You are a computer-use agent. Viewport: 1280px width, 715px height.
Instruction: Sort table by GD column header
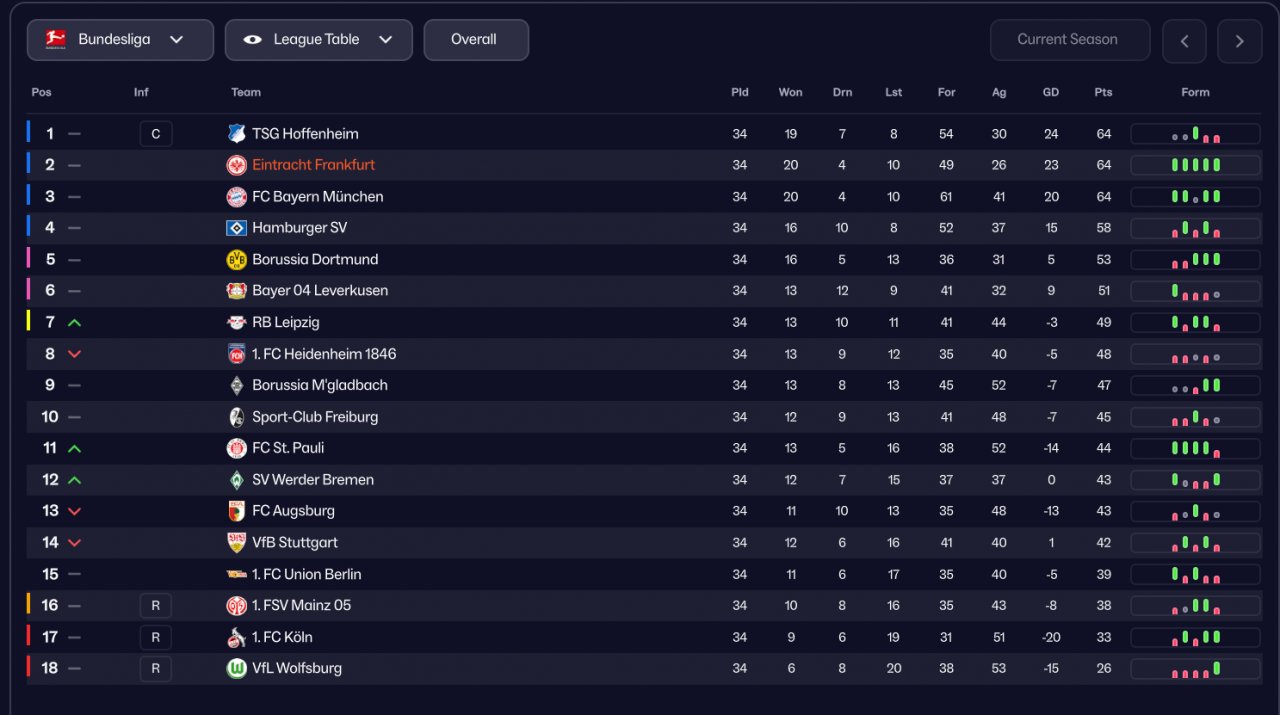[x=1051, y=92]
